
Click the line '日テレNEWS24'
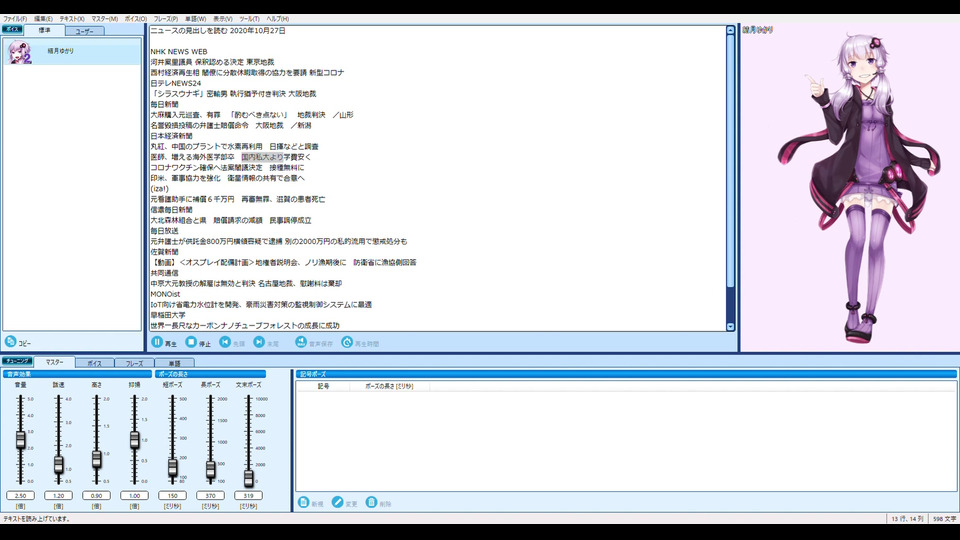tap(176, 83)
